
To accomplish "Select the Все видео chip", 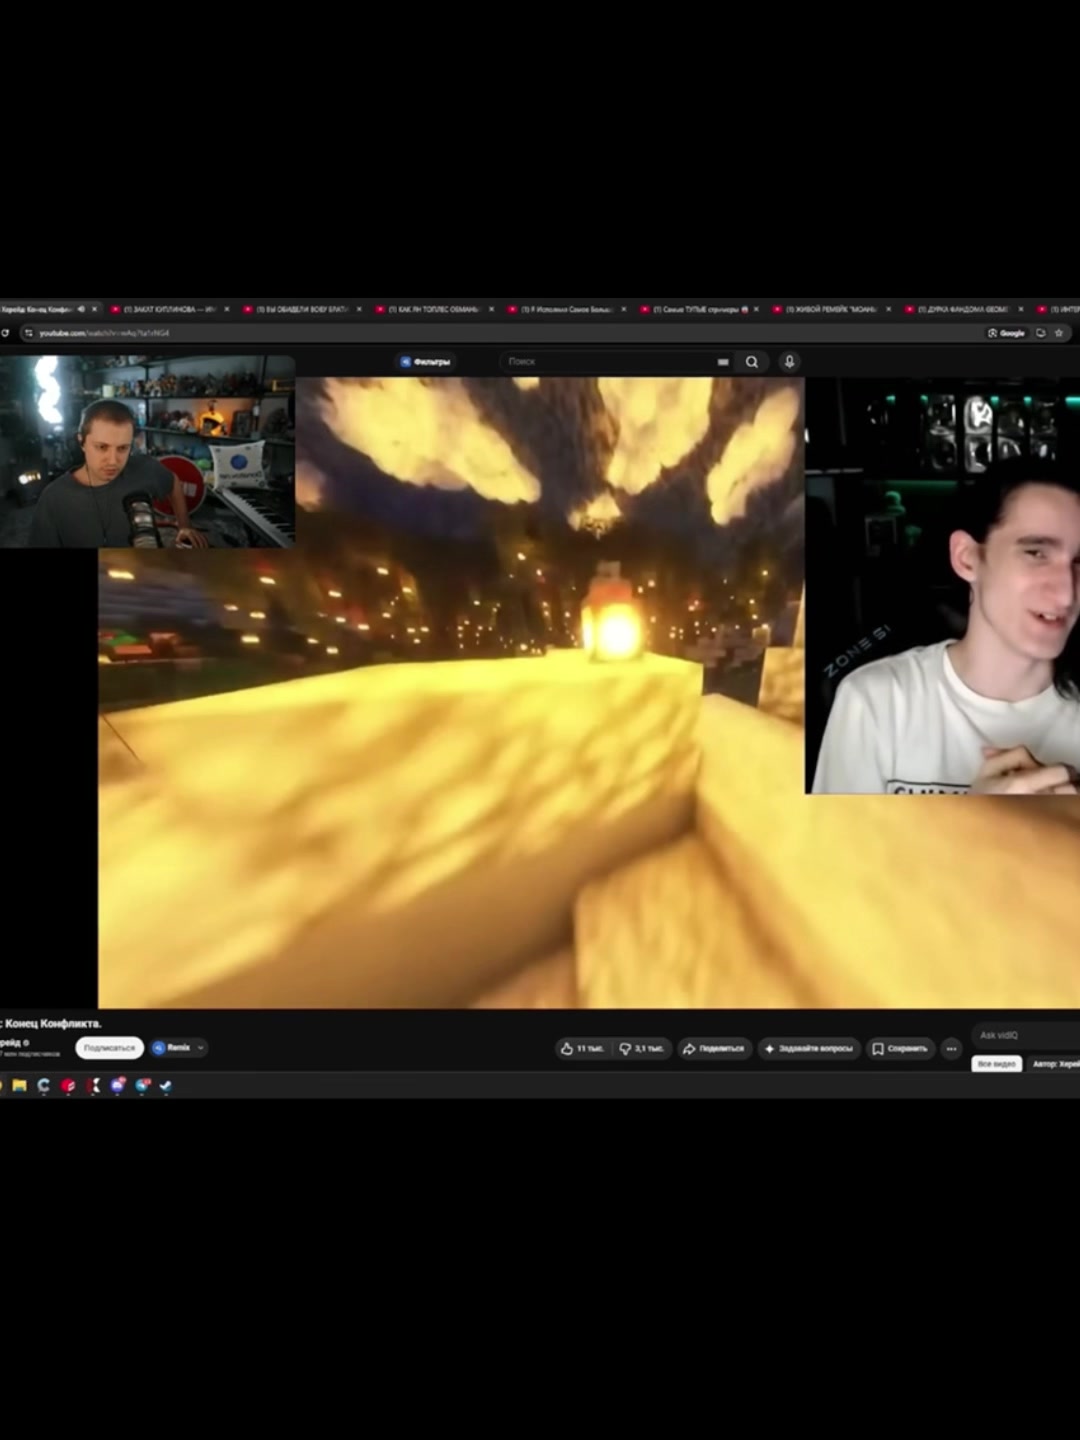I will tap(996, 1064).
